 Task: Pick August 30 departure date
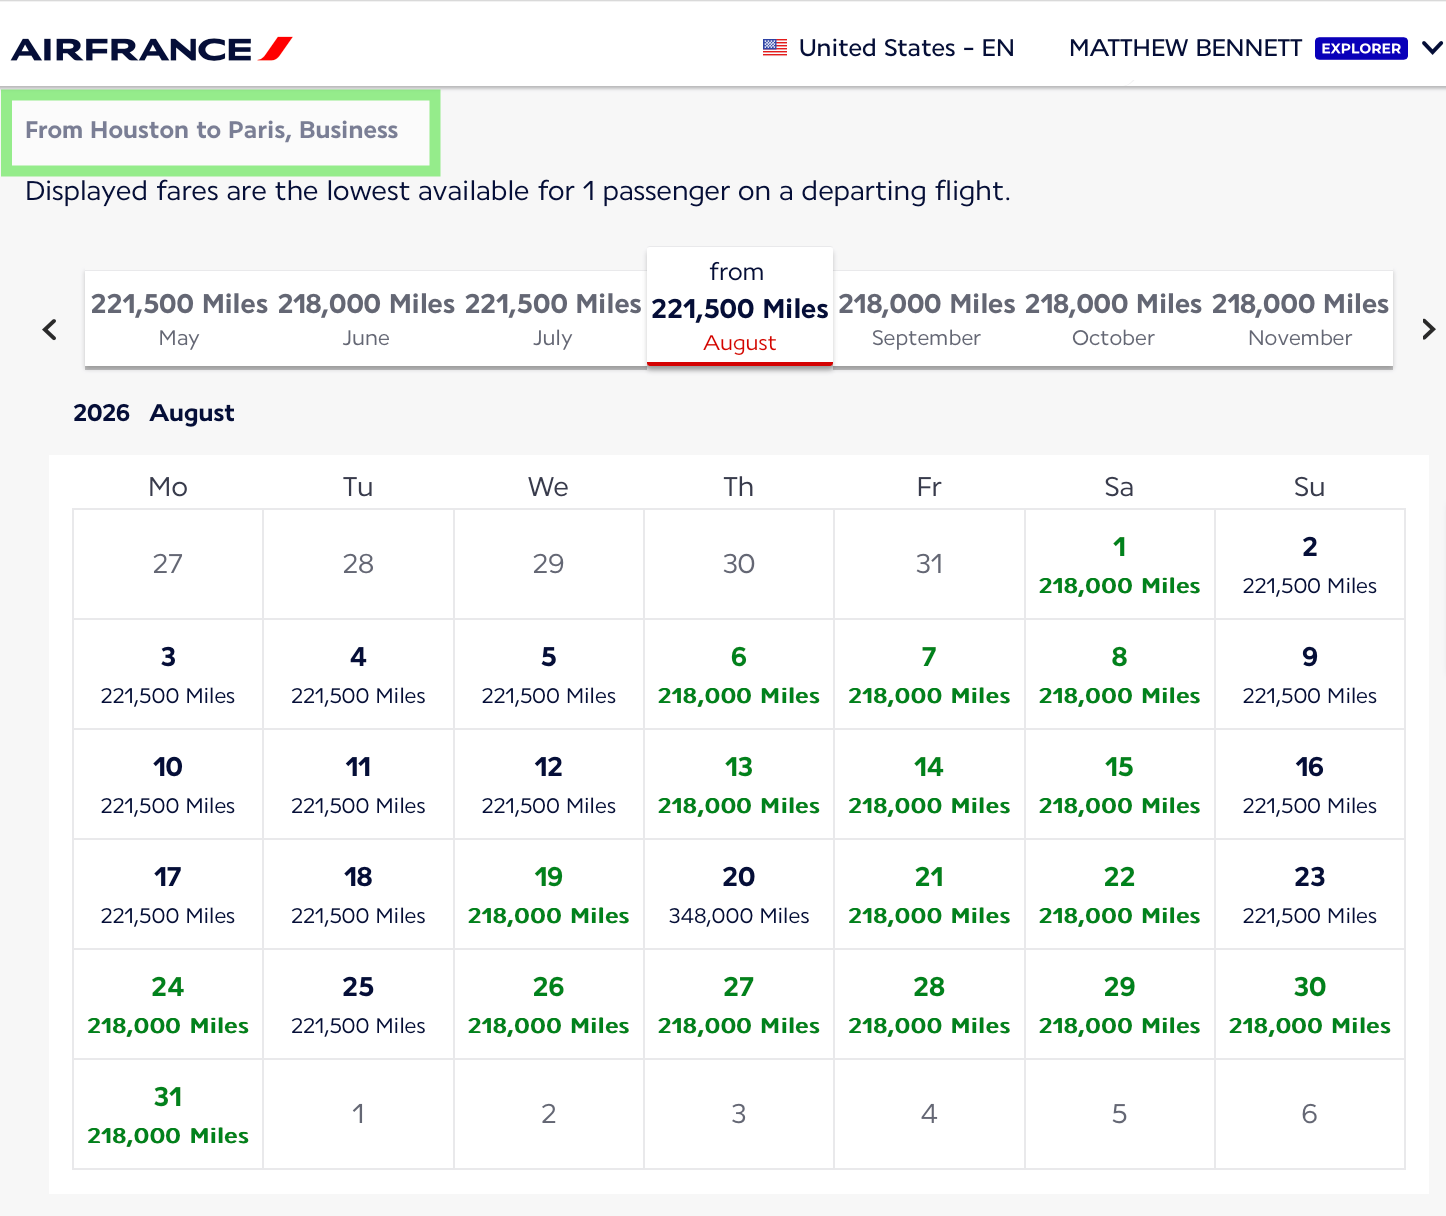tap(1310, 1004)
